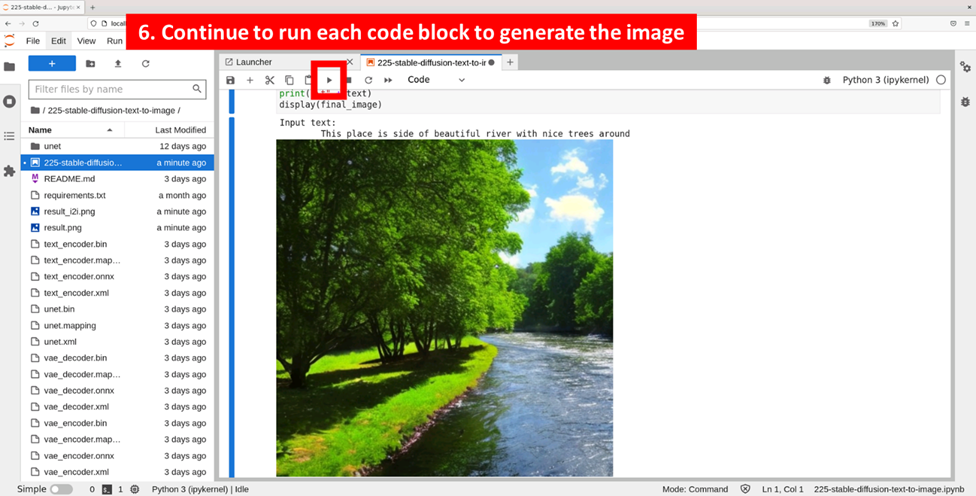Select the text_encoder.onnx file
This screenshot has height=496, width=976.
[118, 276]
